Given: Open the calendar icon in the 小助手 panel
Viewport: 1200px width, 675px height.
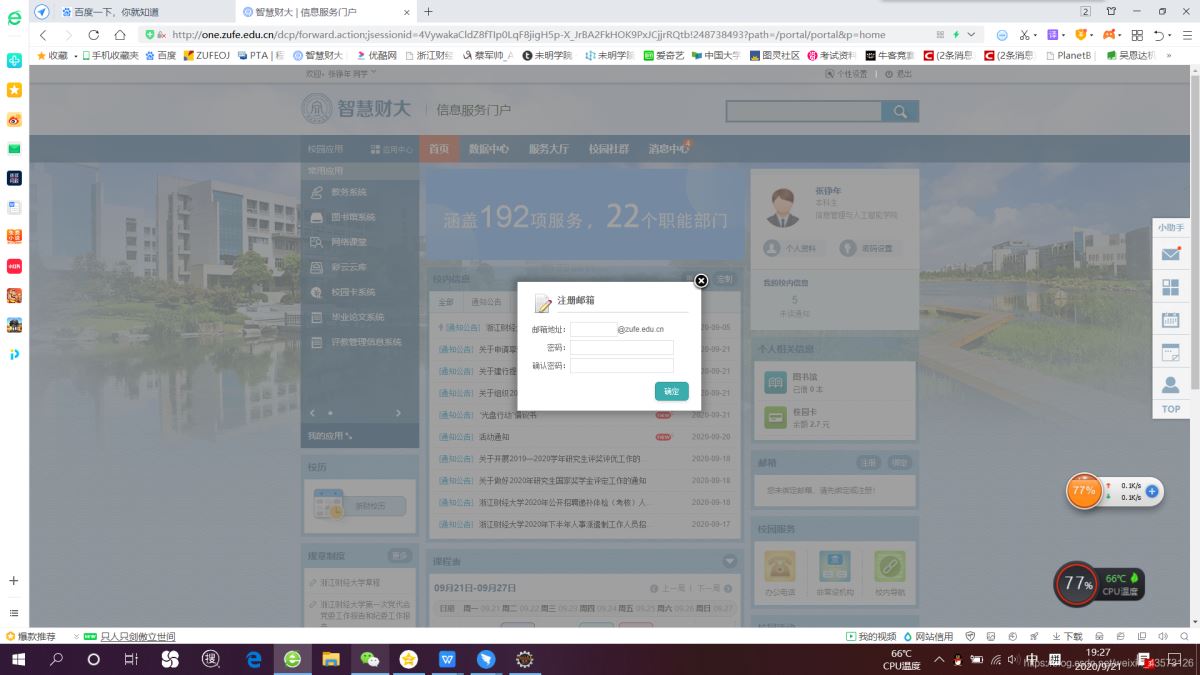Looking at the screenshot, I should [1171, 320].
